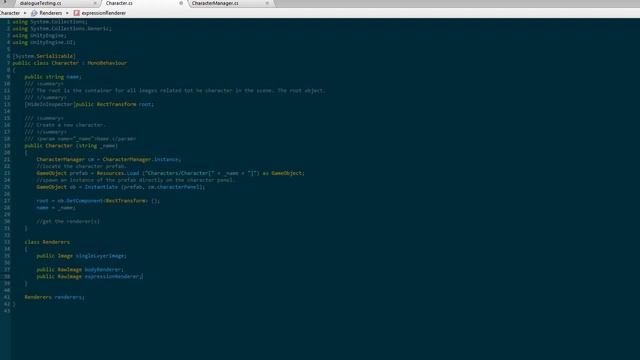Switch to the dialogueTesting.cs tab
Viewport: 640px width, 360px height.
(x=40, y=3)
